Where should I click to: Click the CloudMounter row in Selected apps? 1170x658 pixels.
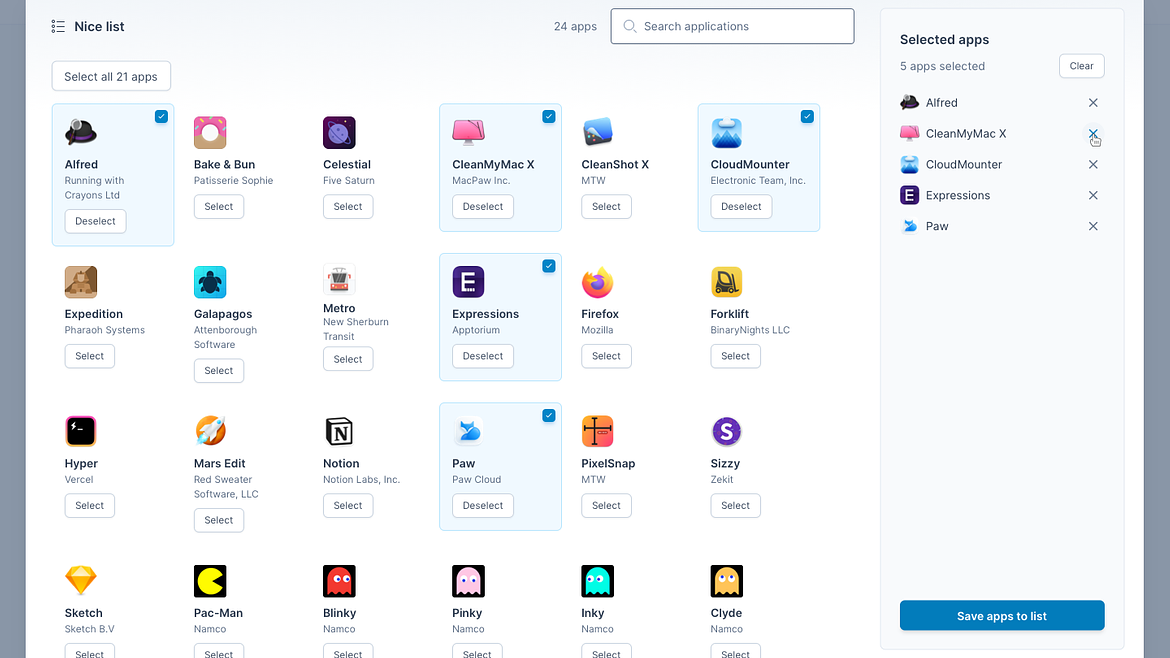tap(1001, 164)
